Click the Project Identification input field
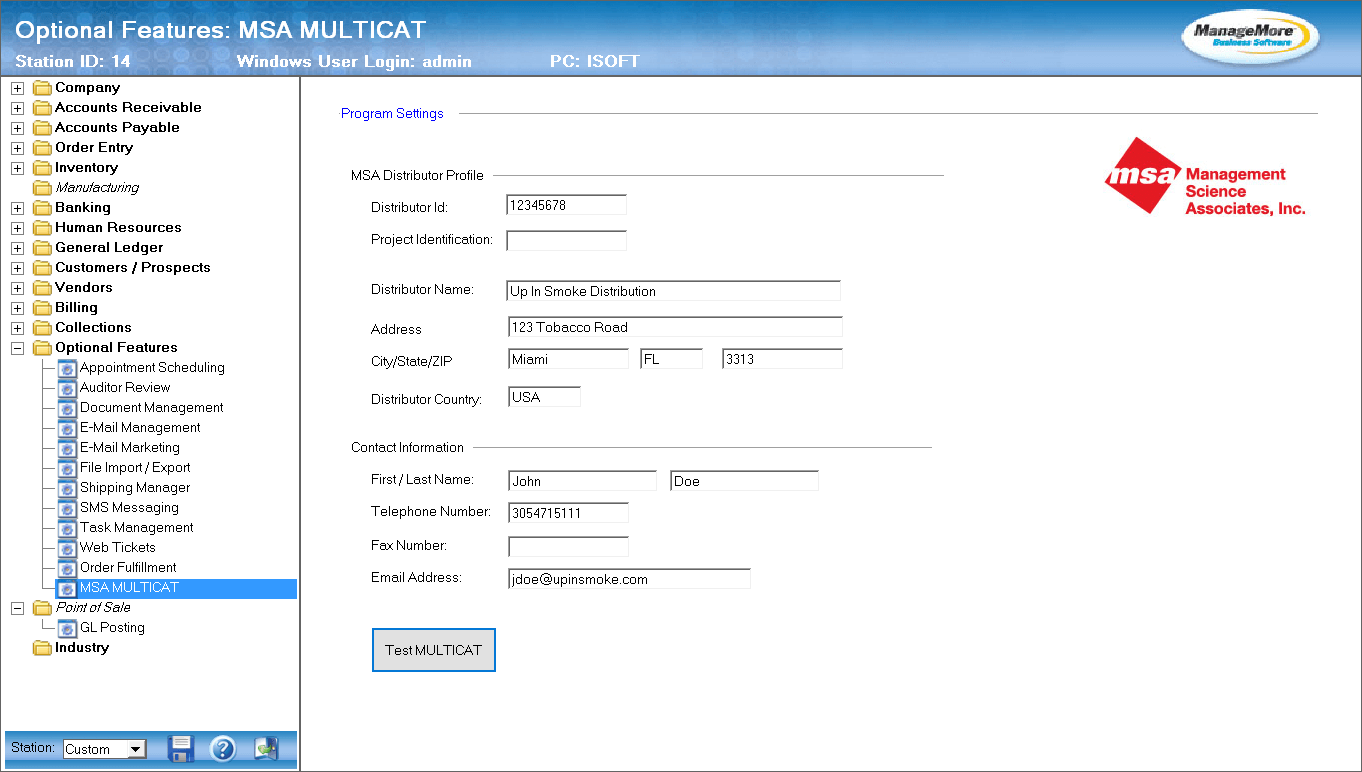1362x772 pixels. pos(567,241)
